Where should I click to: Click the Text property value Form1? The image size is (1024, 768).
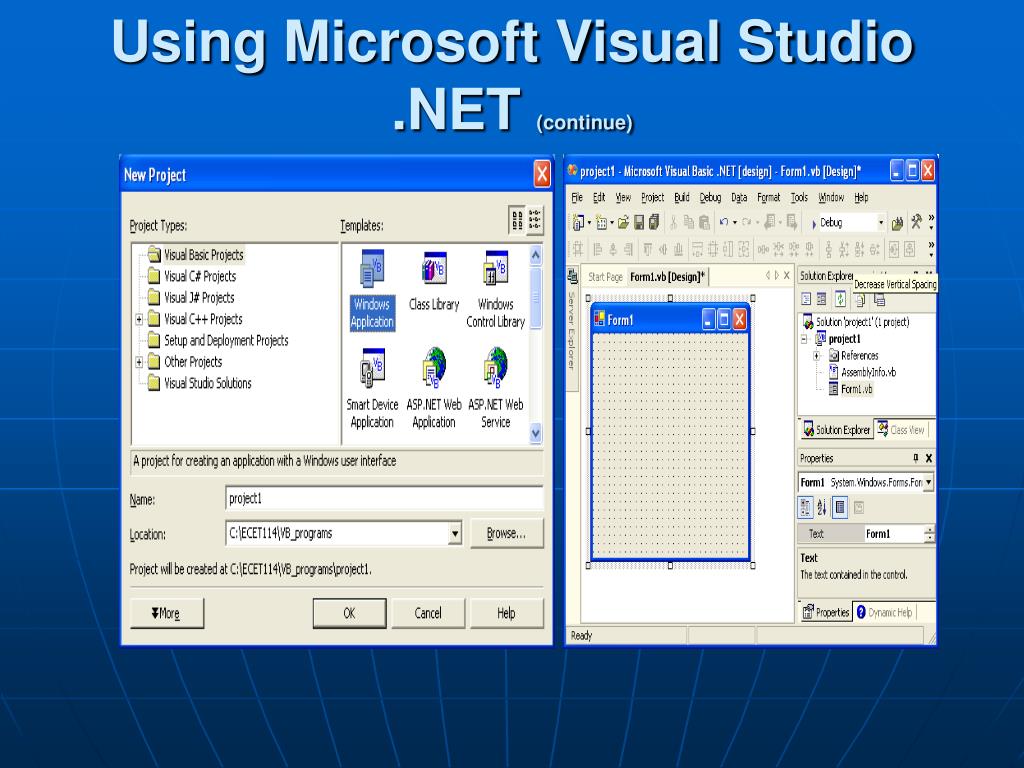(x=893, y=534)
